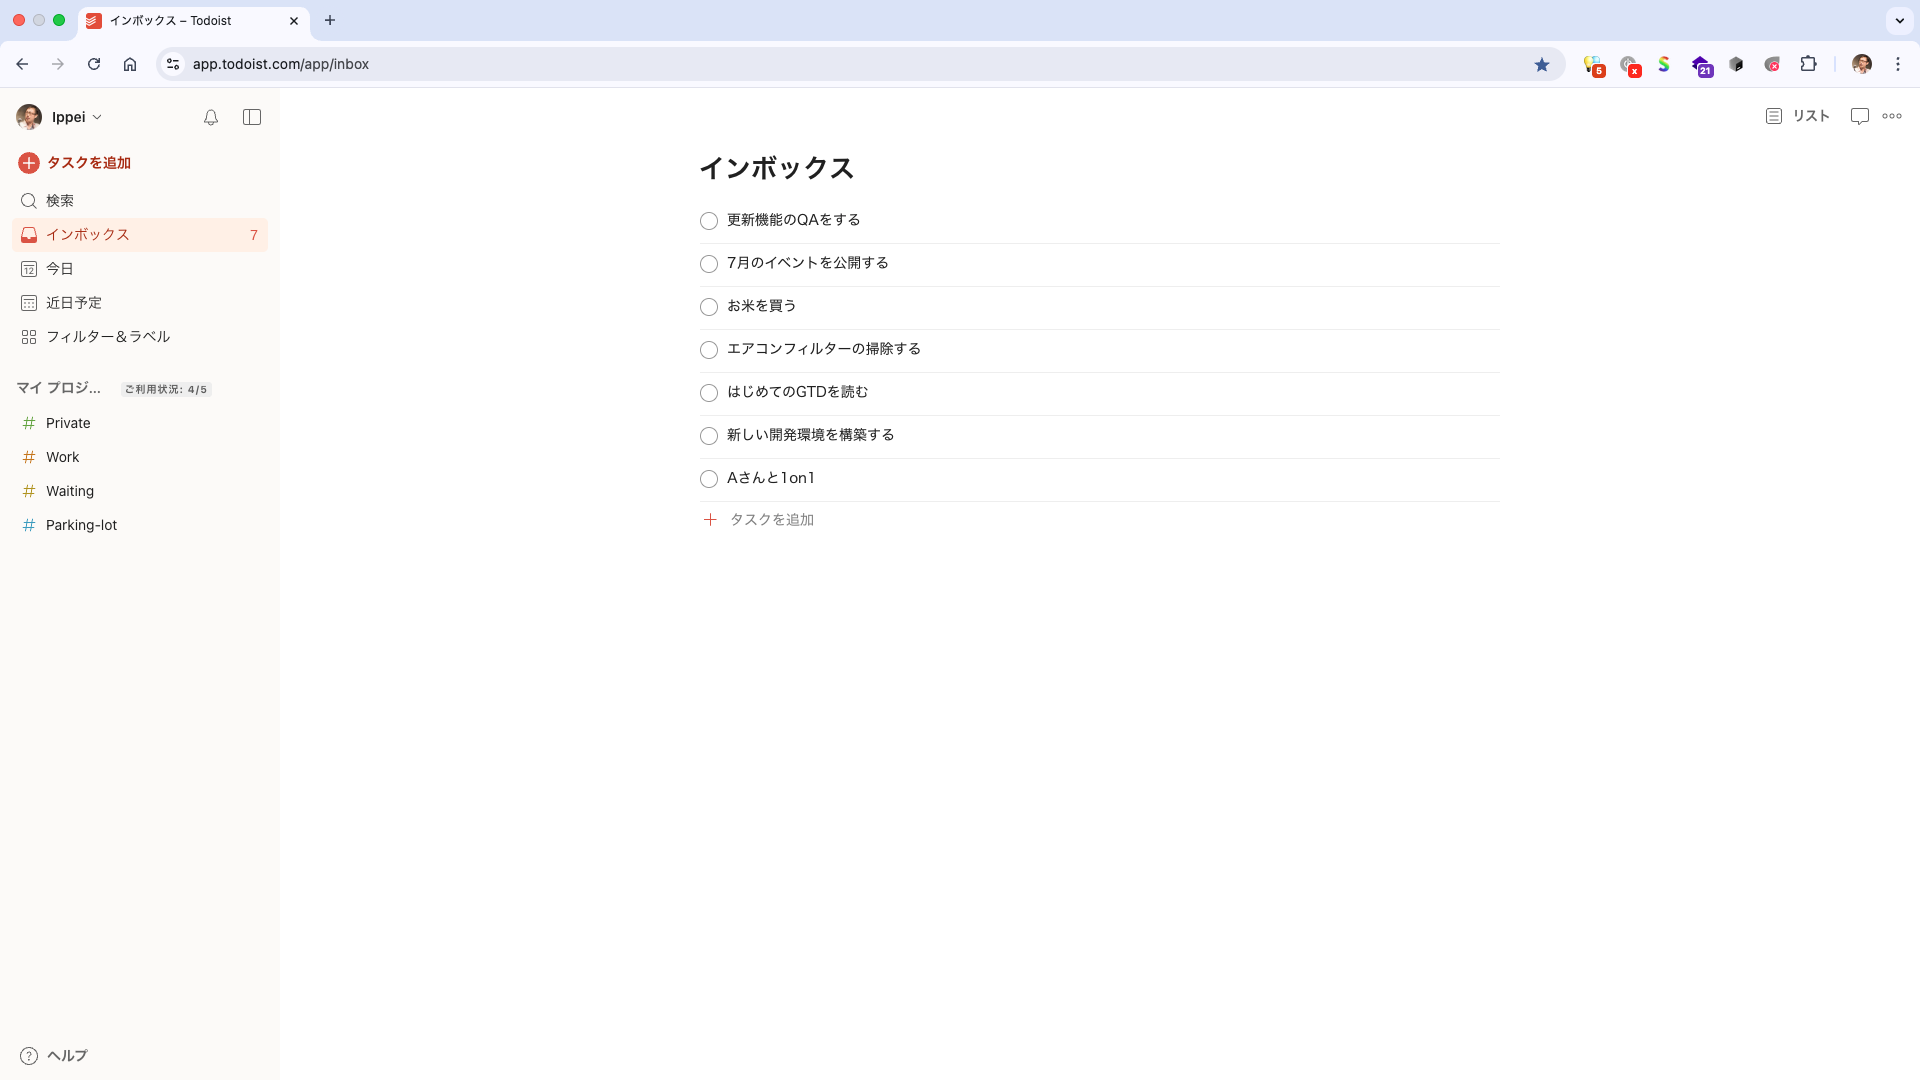Open the 今日 (Today) view
1920x1080 pixels.
click(x=60, y=268)
